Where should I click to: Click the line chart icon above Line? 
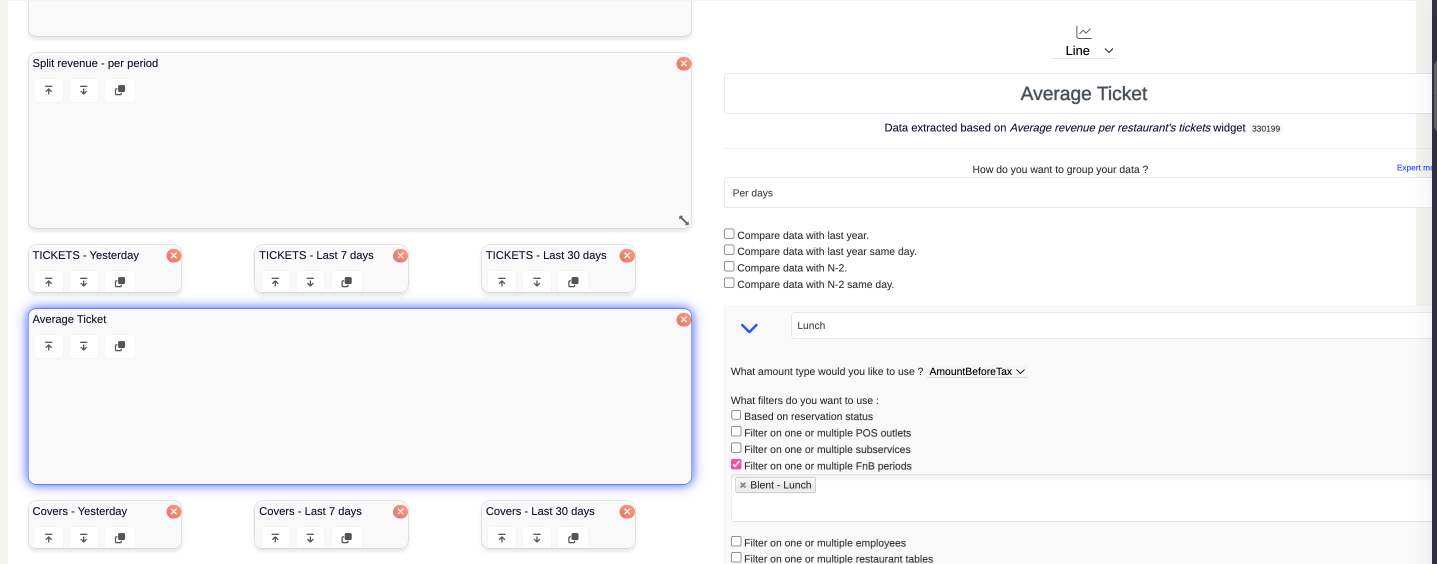point(1084,32)
